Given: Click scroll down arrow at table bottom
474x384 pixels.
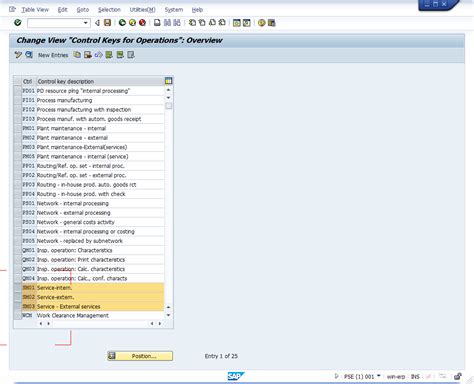Looking at the screenshot, I should pyautogui.click(x=168, y=315).
